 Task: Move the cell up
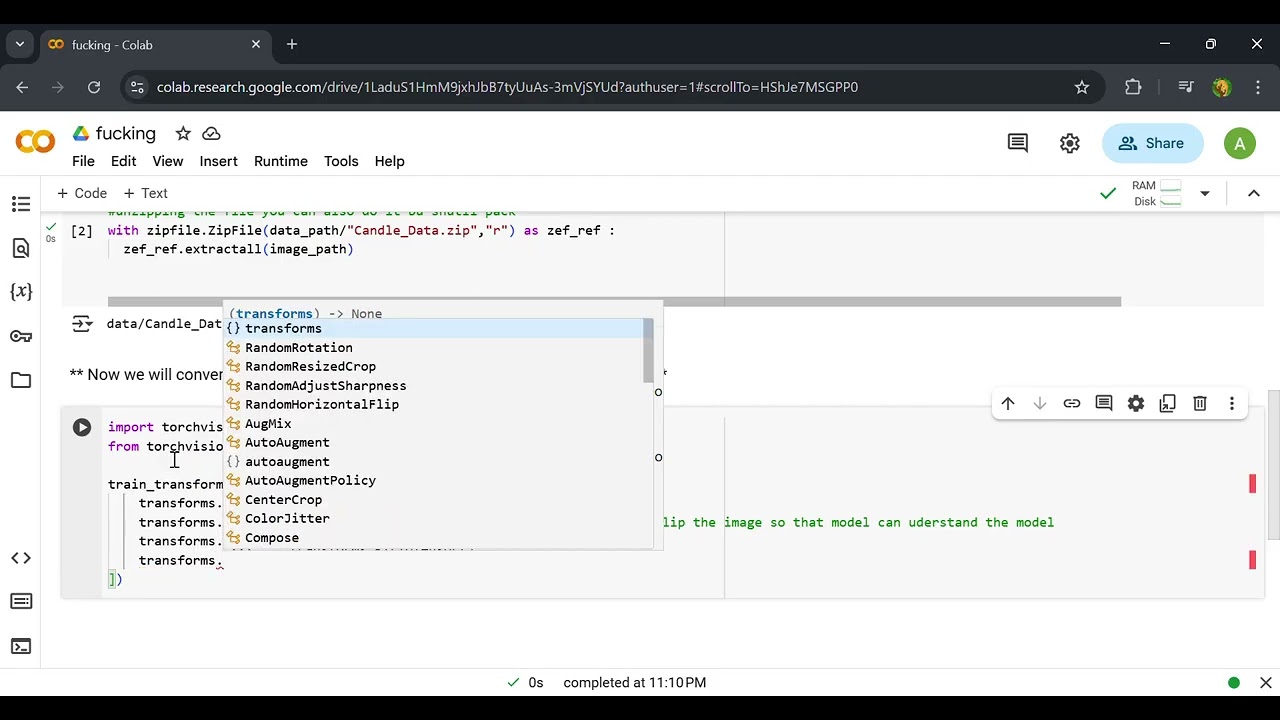click(1008, 403)
